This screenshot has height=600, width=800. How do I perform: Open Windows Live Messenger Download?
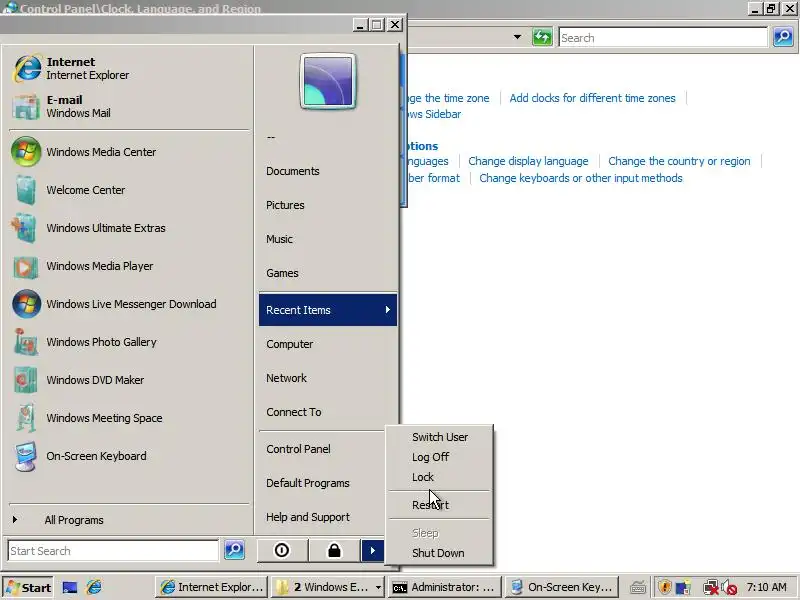(129, 304)
